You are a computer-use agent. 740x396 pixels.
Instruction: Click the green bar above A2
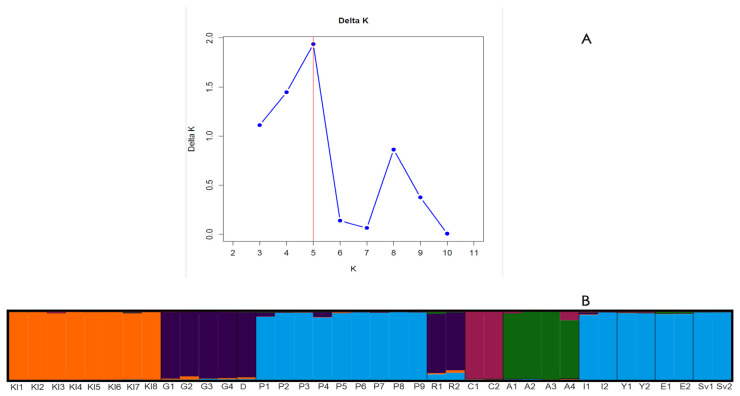[531, 345]
